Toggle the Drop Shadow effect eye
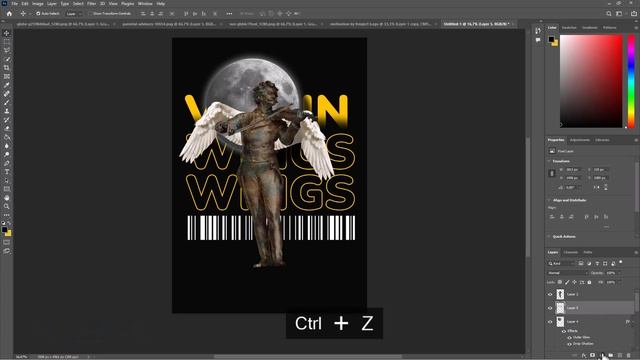This screenshot has width=640, height=360. 569,344
